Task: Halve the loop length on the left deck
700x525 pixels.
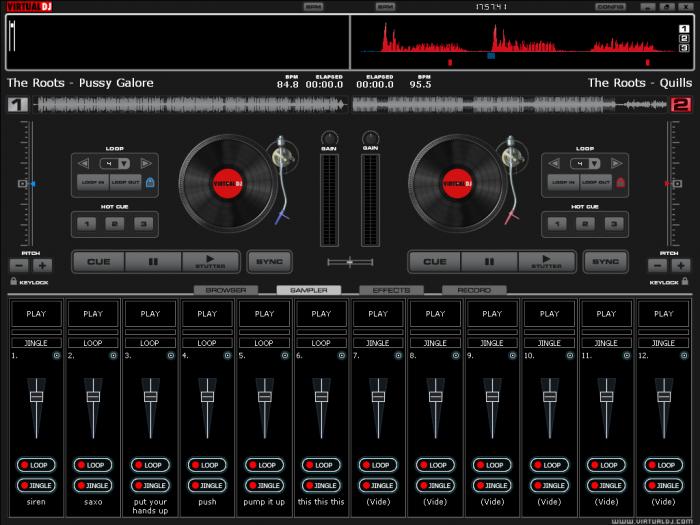Action: pyautogui.click(x=81, y=163)
